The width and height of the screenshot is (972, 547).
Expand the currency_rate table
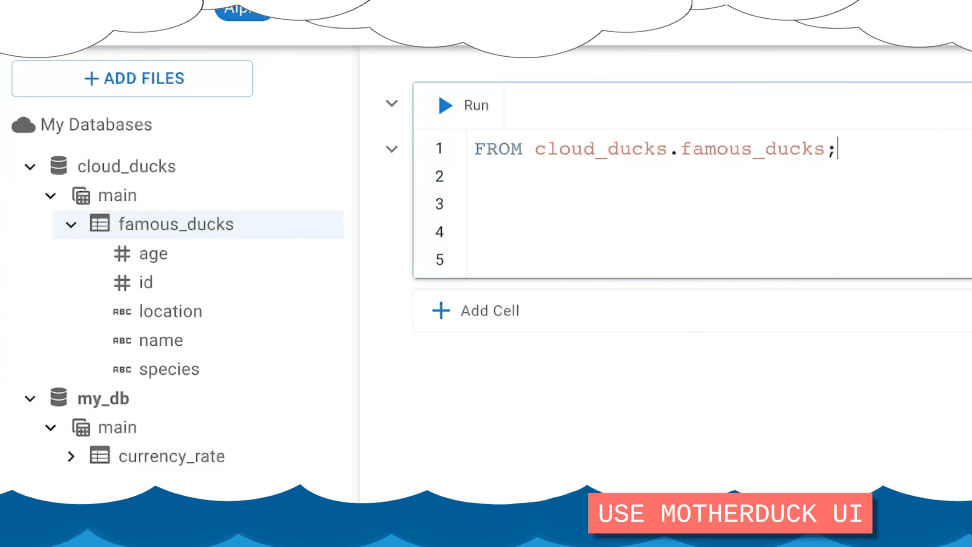tap(71, 456)
